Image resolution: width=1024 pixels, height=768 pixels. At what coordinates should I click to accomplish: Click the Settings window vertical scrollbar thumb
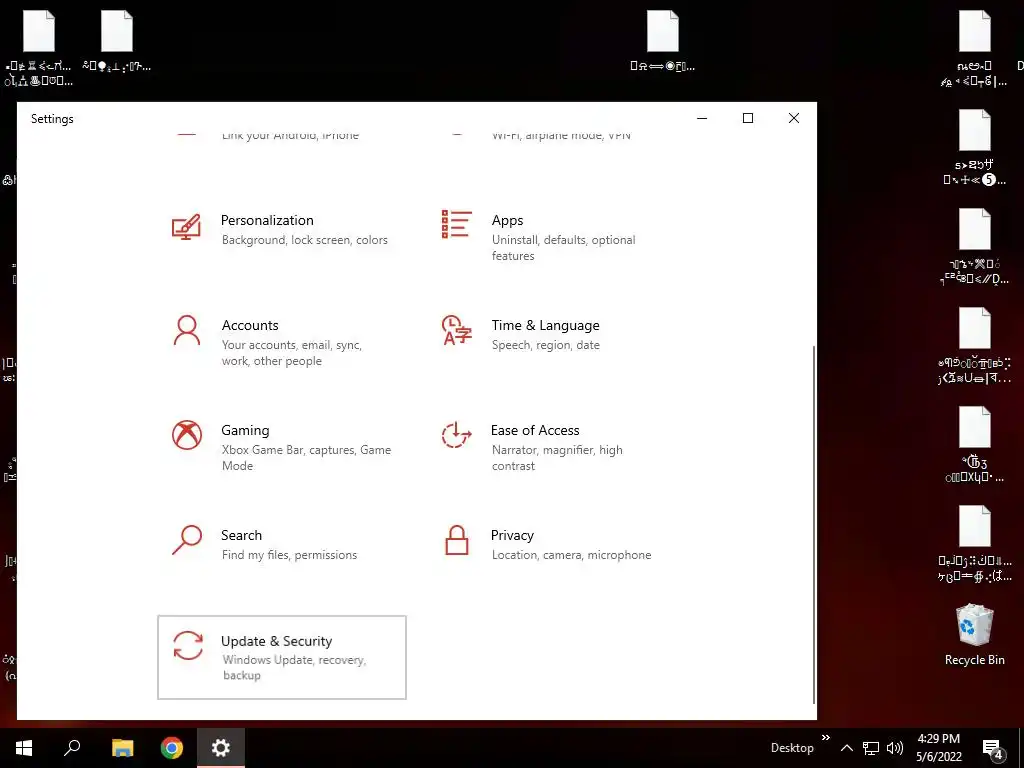click(x=814, y=524)
